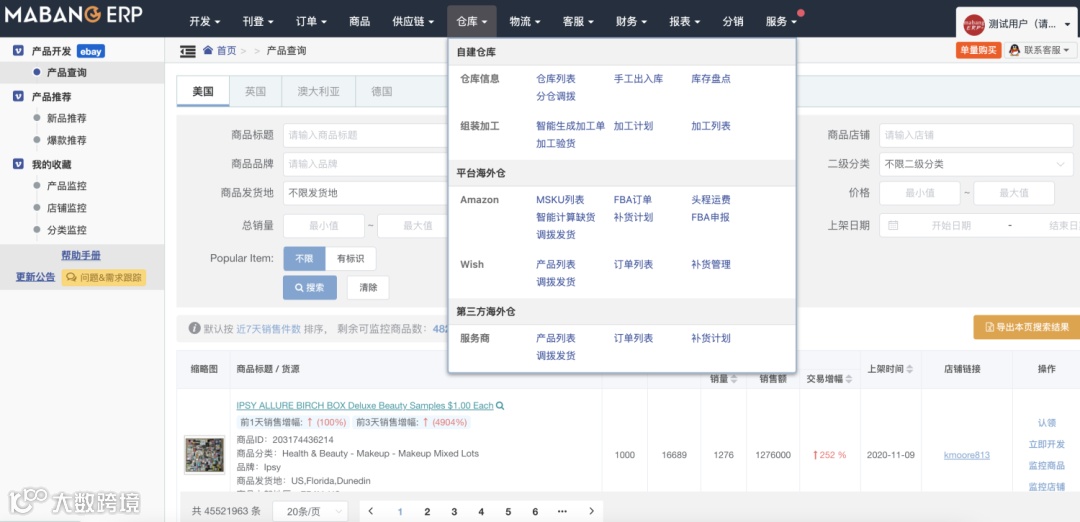Click the 产品推荐 section V icon
This screenshot has width=1080, height=522.
(x=19, y=96)
